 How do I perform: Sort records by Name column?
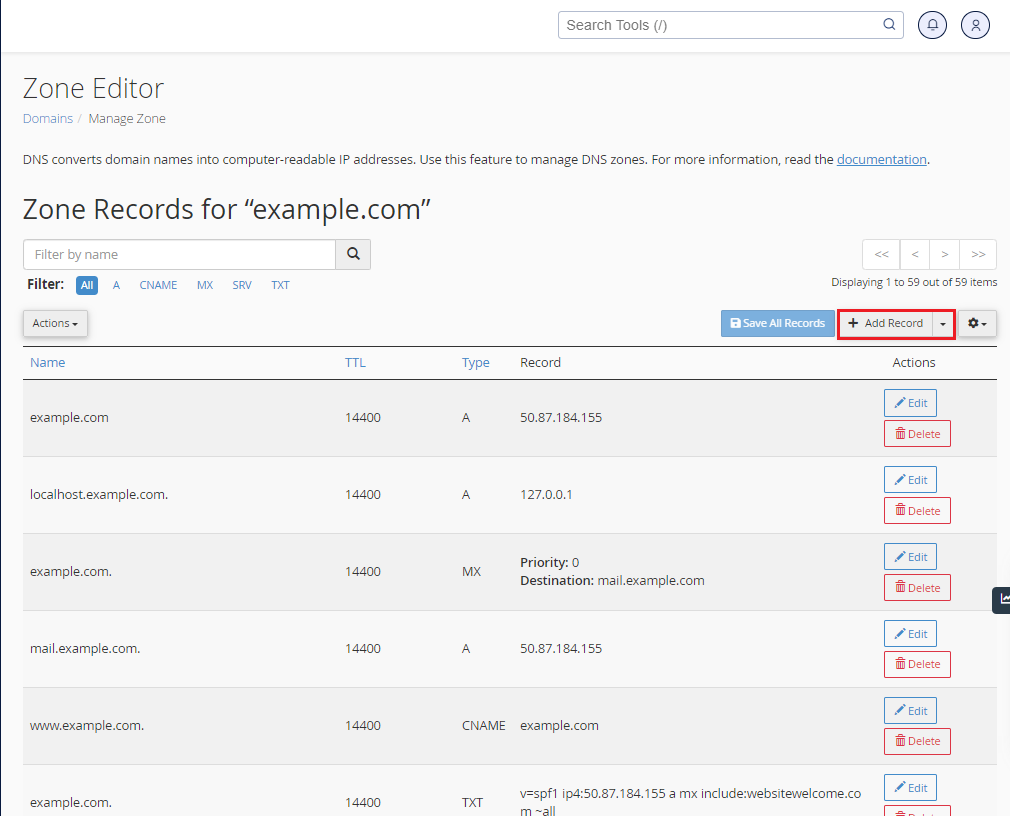(x=48, y=363)
